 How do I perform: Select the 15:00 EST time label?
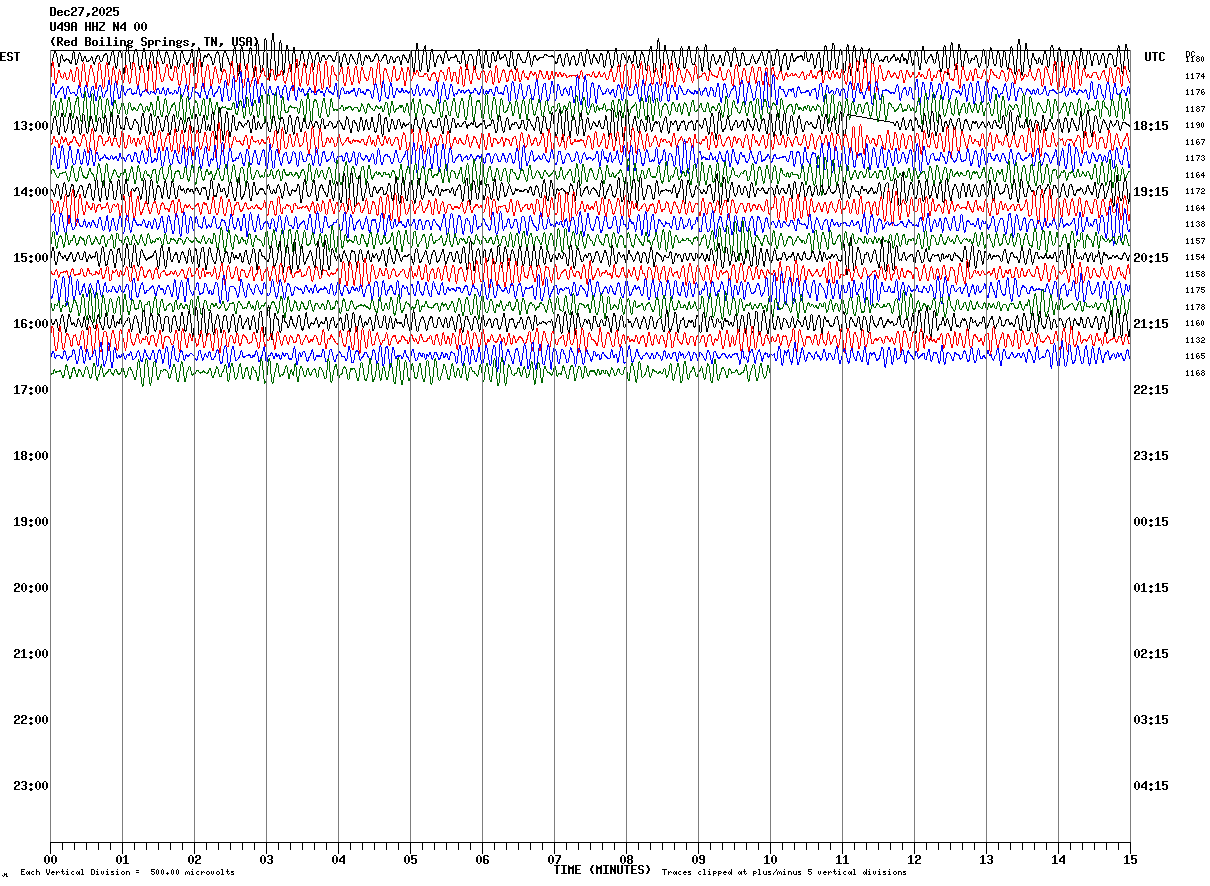(31, 258)
